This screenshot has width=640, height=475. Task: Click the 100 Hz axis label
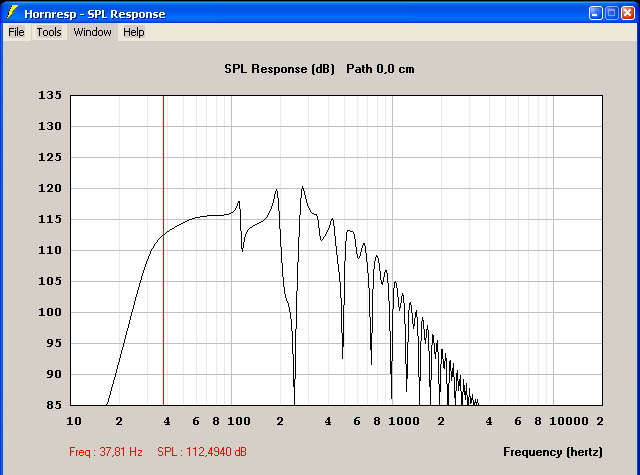click(x=239, y=421)
